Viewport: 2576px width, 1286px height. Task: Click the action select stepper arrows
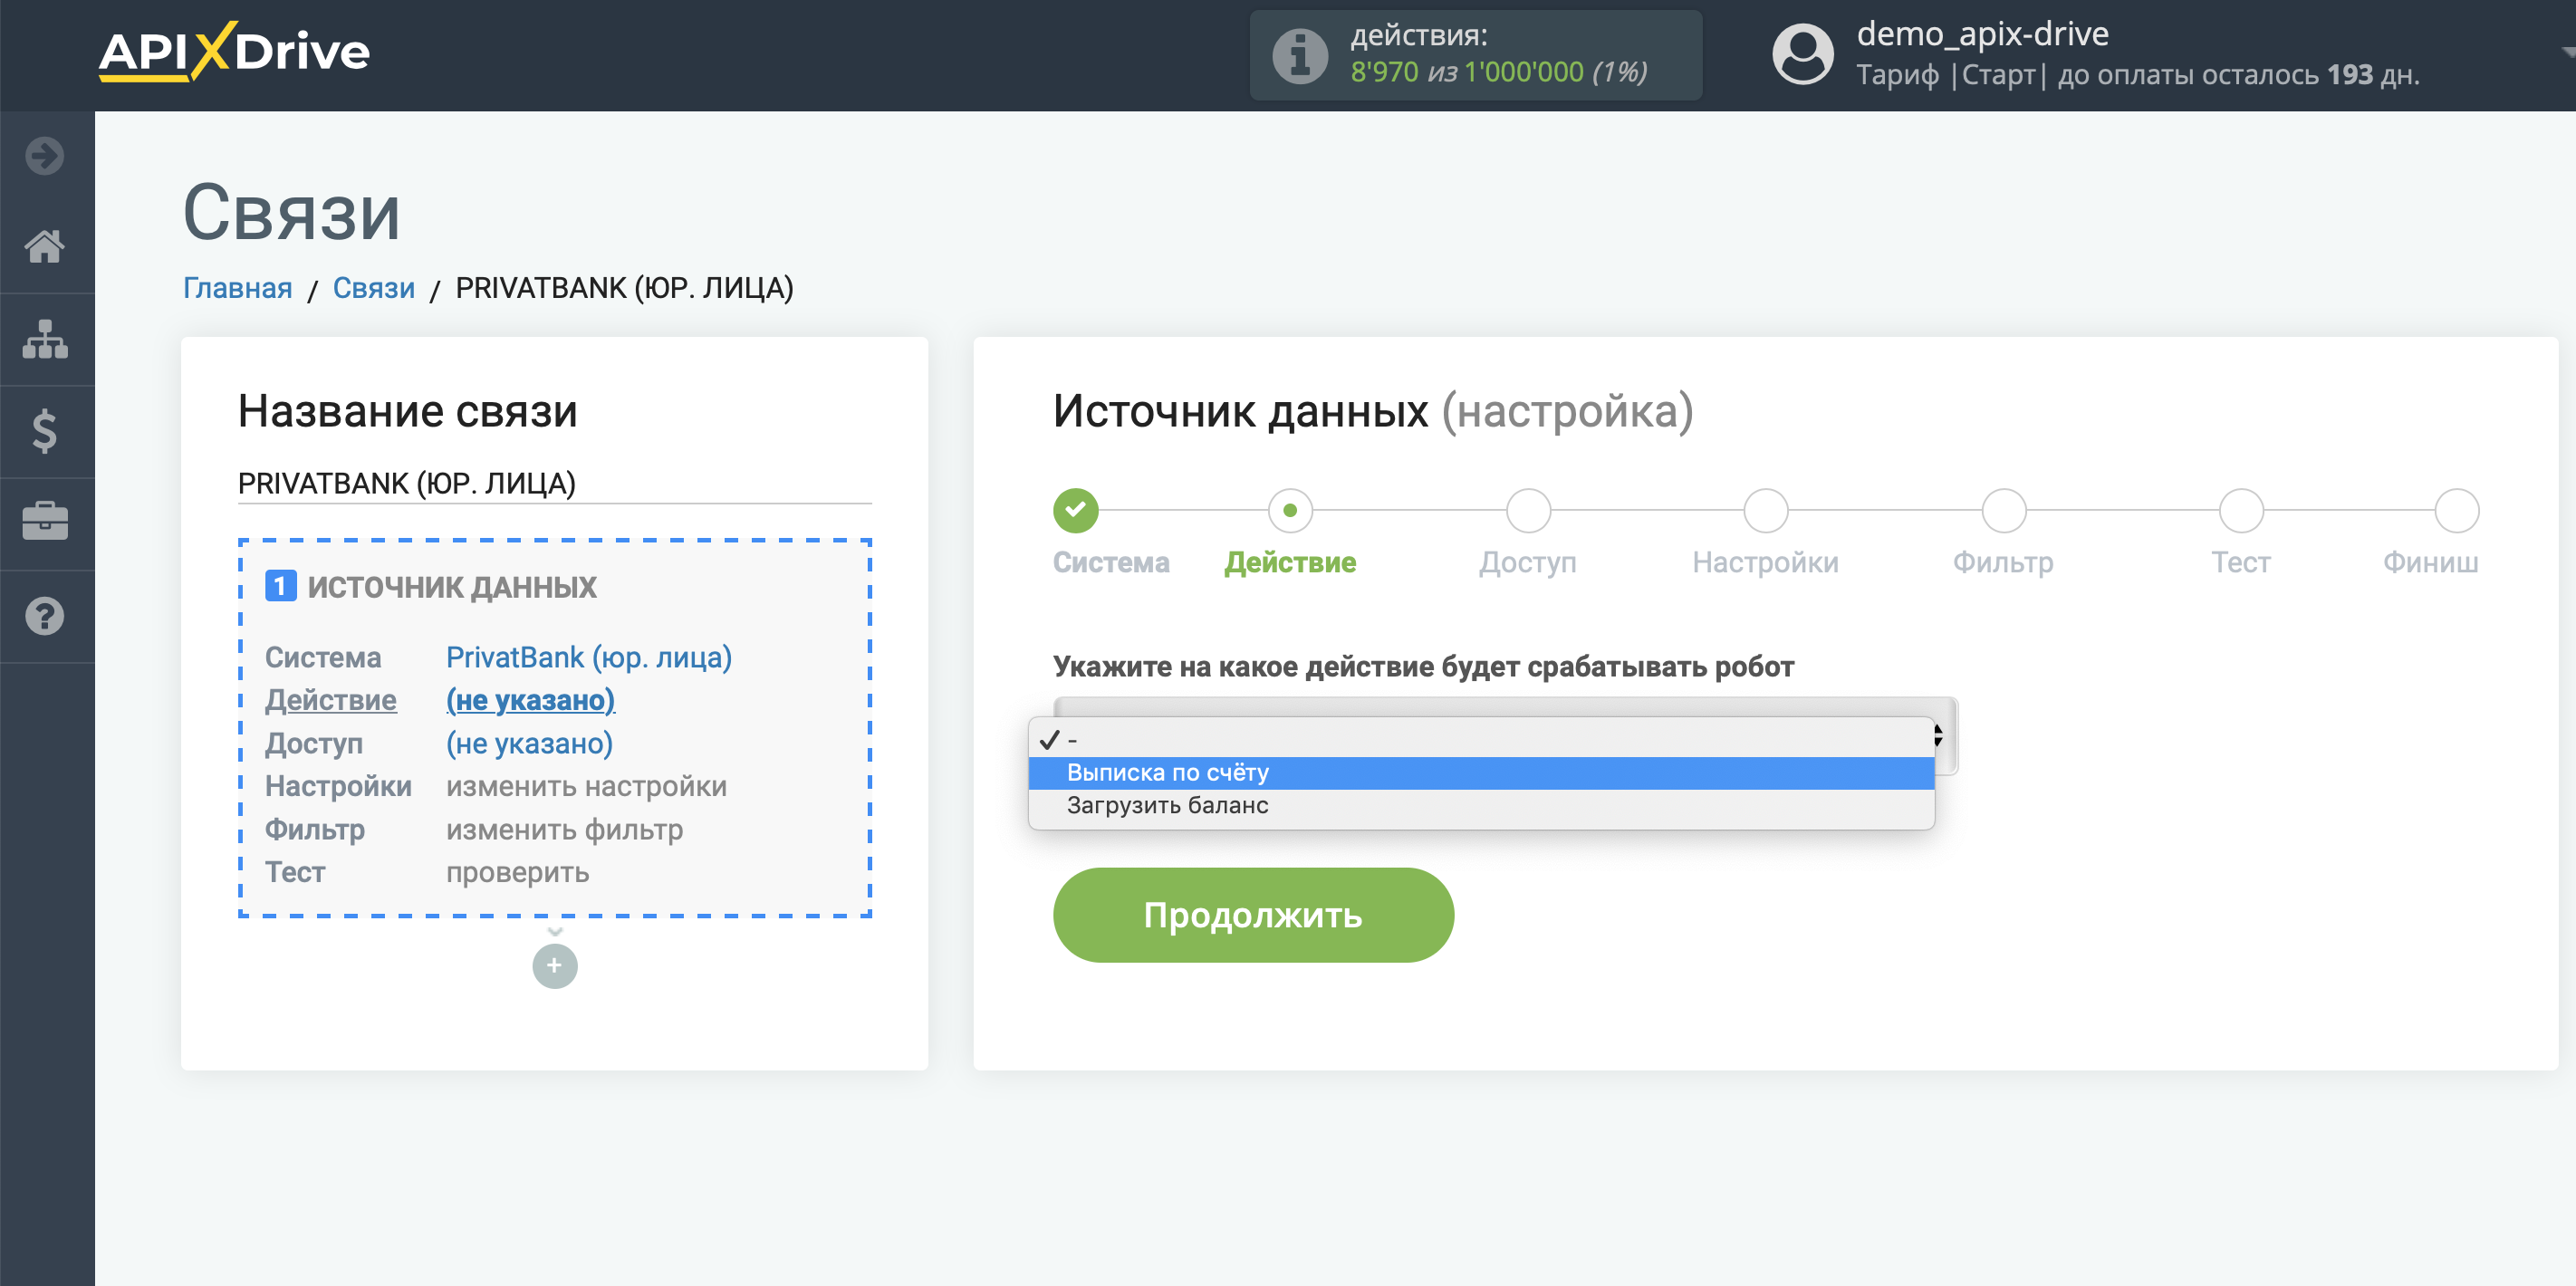[1939, 736]
